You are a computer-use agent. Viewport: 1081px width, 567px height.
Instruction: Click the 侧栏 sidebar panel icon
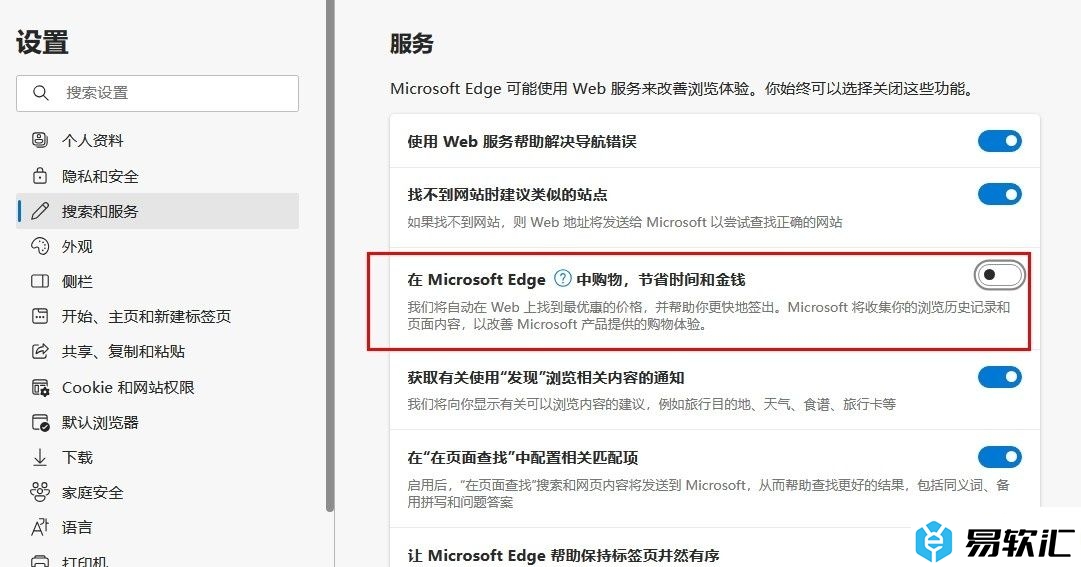coord(40,281)
